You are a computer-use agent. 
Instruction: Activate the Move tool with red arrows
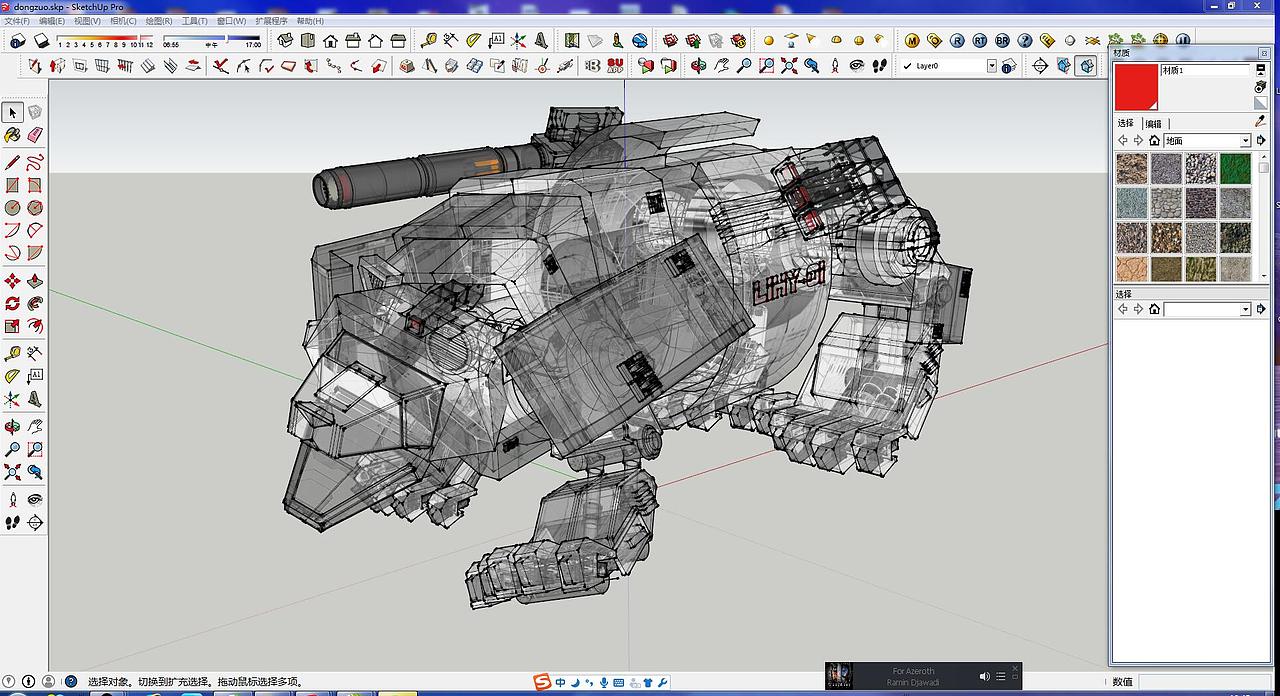tap(12, 281)
